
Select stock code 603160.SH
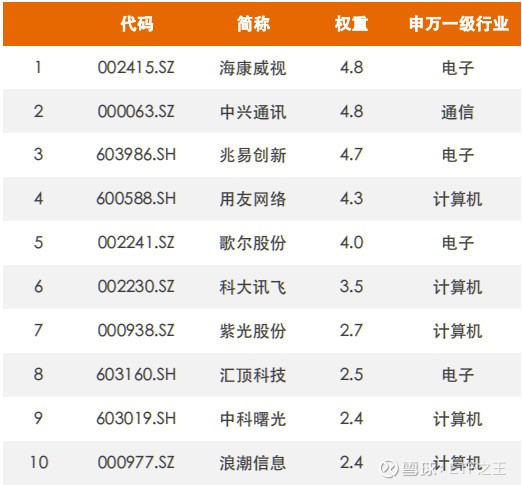[x=136, y=374]
